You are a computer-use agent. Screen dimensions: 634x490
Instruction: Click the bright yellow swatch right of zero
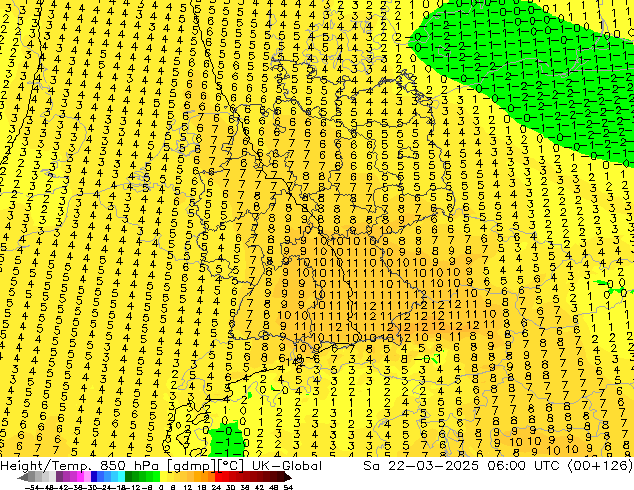pyautogui.click(x=163, y=477)
